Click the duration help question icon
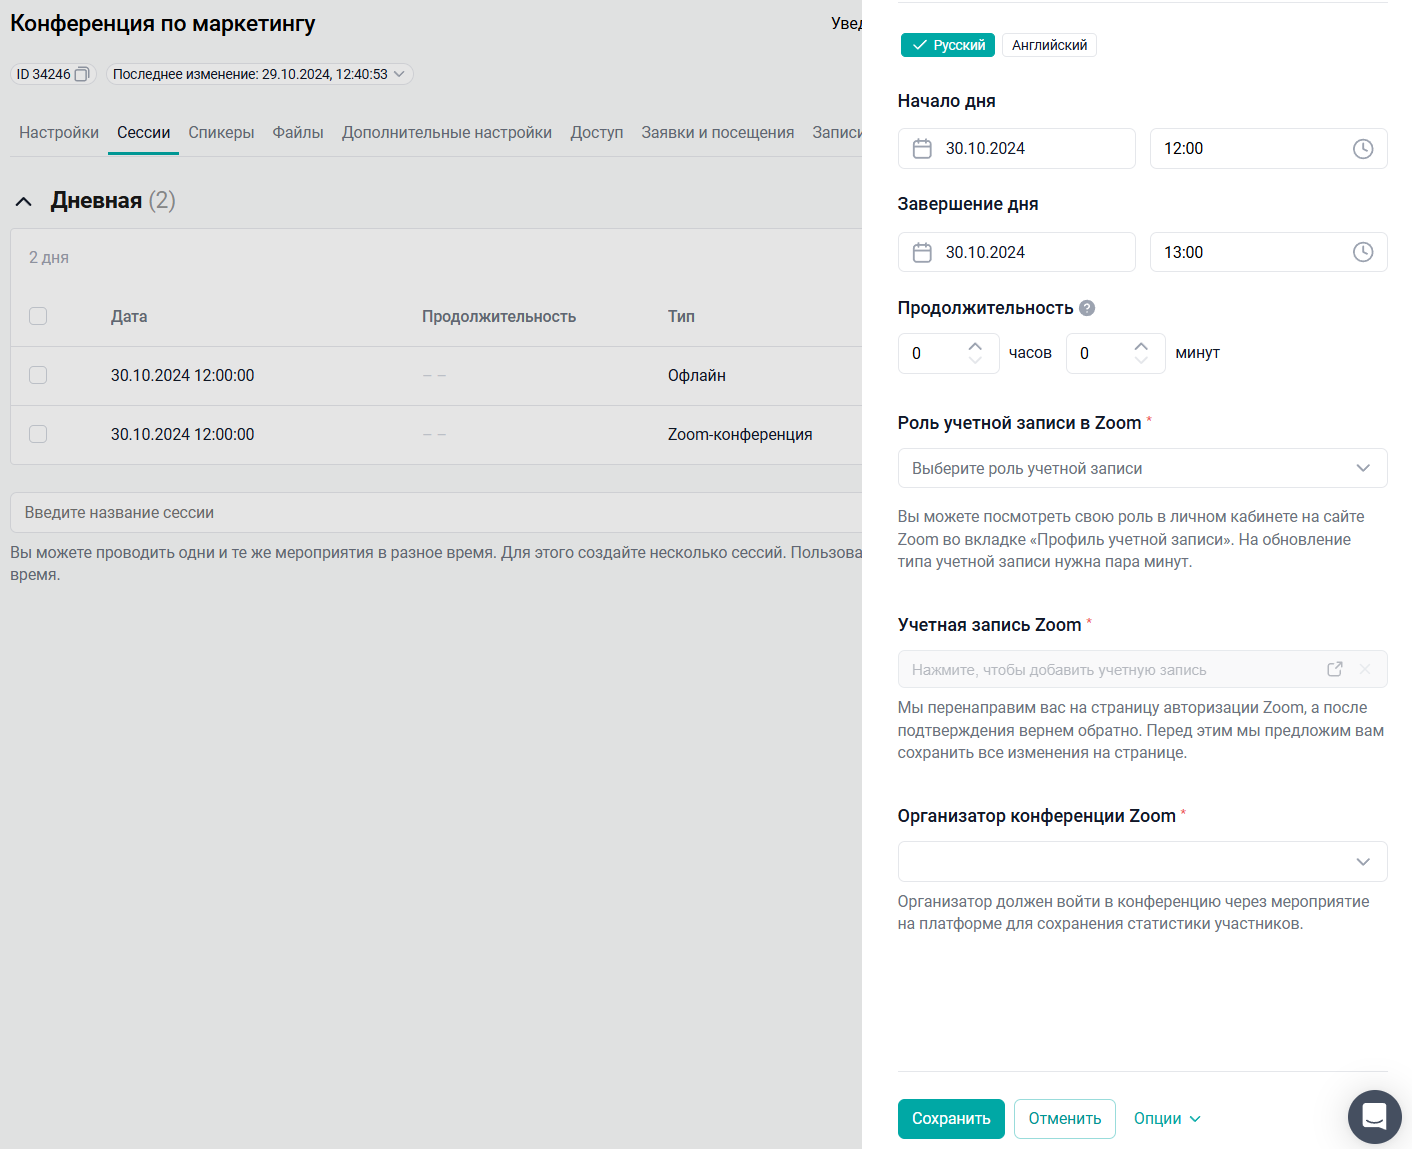Viewport: 1412px width, 1149px height. point(1087,308)
